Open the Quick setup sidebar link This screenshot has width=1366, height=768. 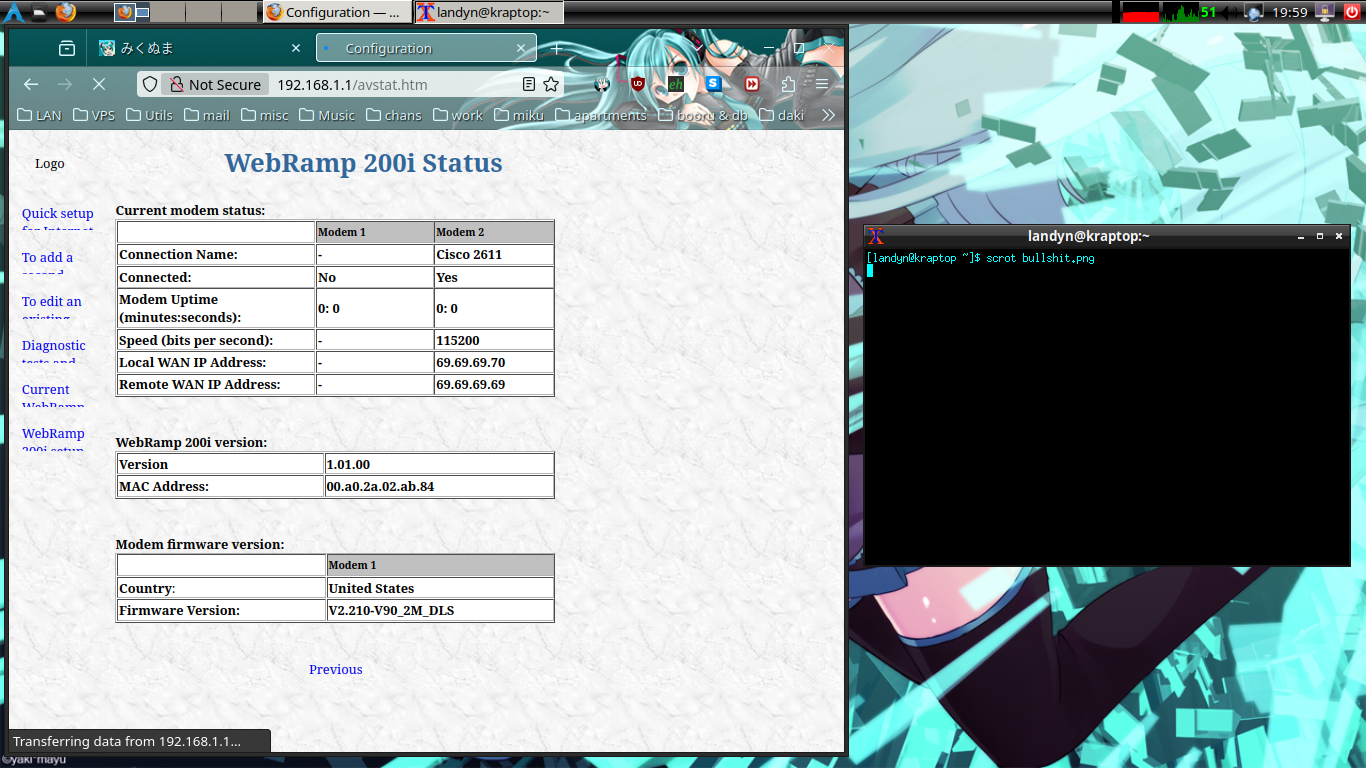coord(57,213)
